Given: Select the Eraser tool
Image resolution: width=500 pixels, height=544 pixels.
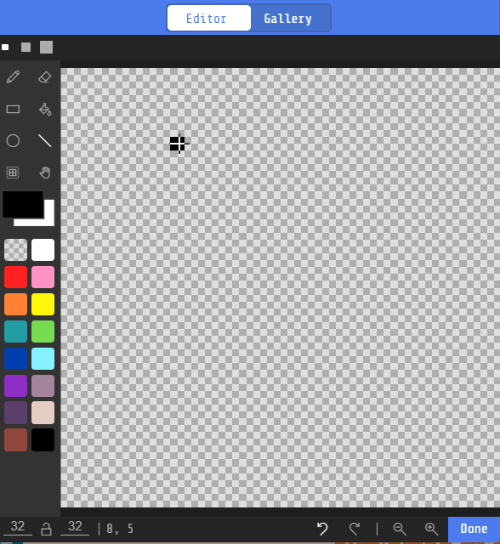Looking at the screenshot, I should pos(45,77).
